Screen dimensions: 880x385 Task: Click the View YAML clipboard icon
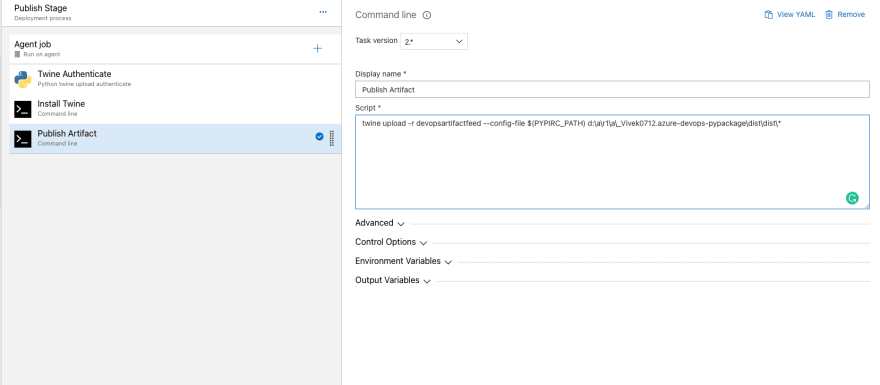pyautogui.click(x=768, y=15)
